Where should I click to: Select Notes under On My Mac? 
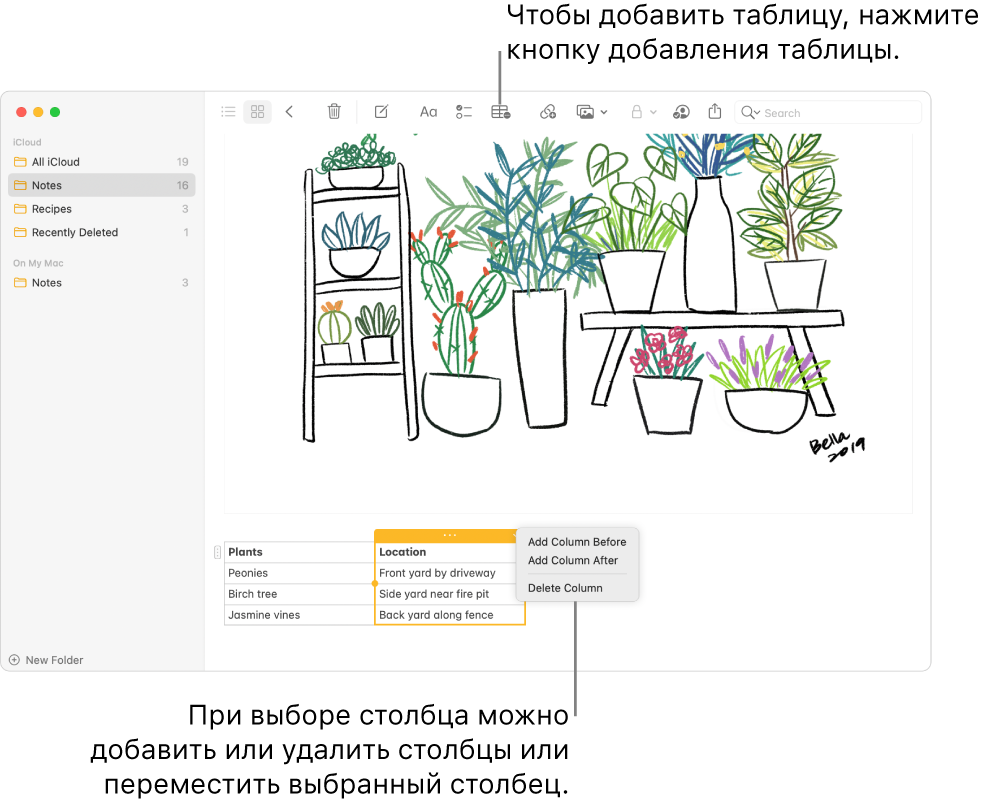pos(101,282)
